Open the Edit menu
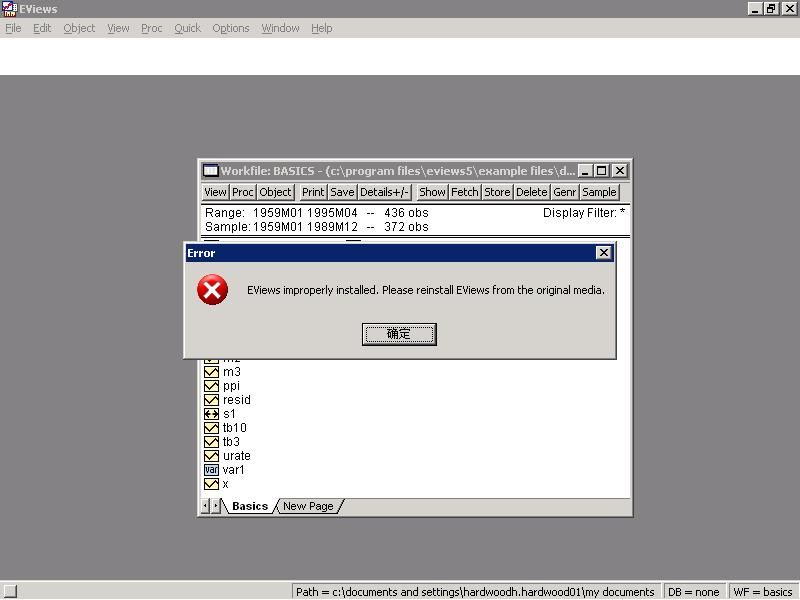Screen dimensions: 800x600 tap(42, 28)
